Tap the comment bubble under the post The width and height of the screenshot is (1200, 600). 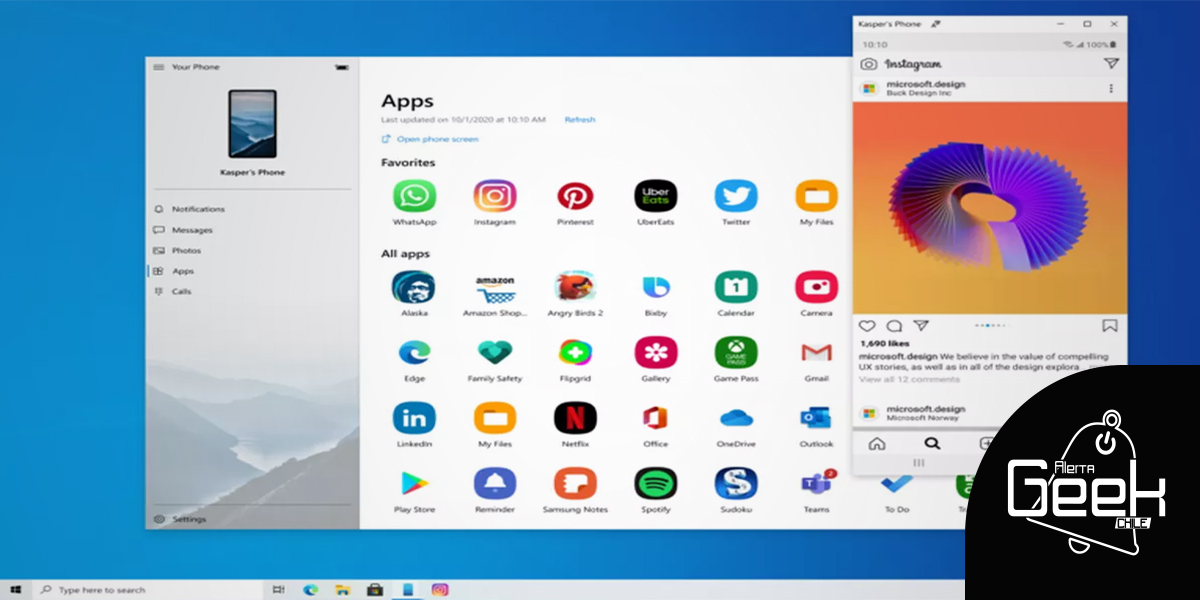click(894, 326)
